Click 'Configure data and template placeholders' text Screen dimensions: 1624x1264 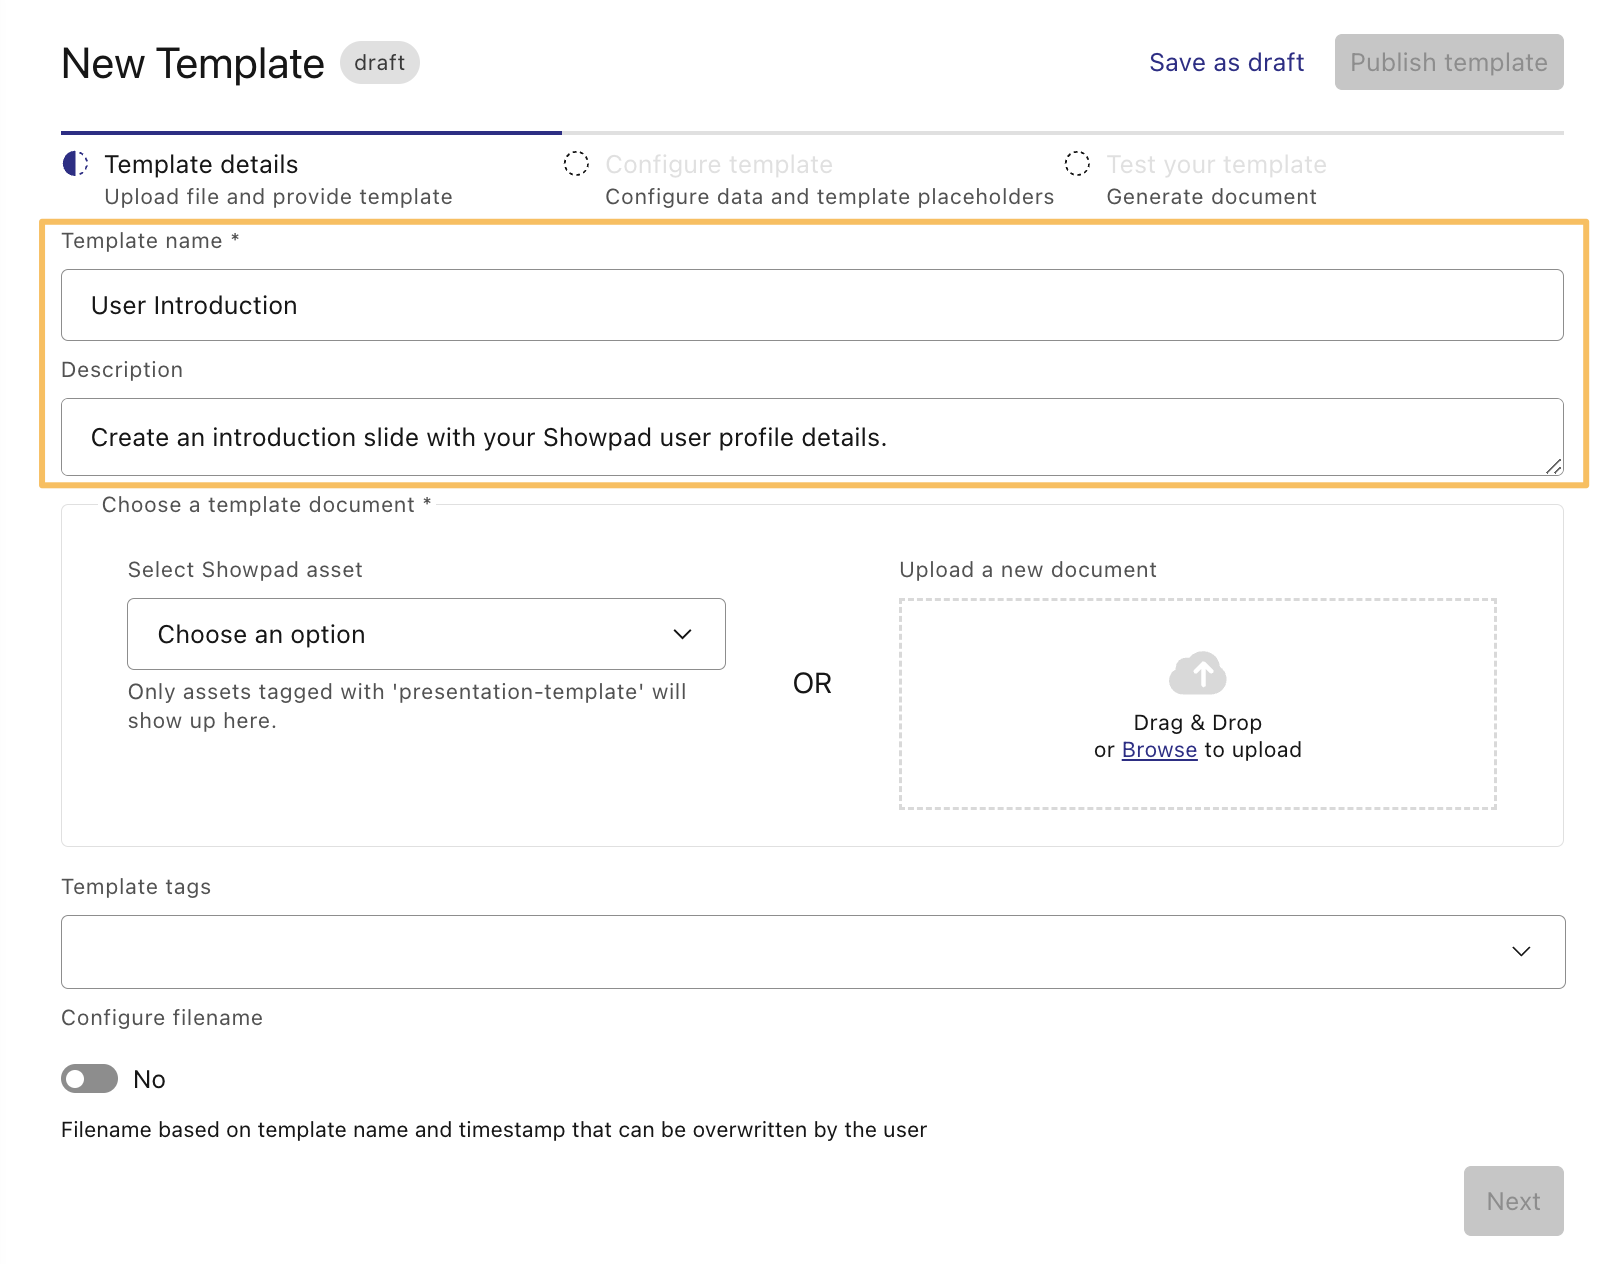point(830,197)
